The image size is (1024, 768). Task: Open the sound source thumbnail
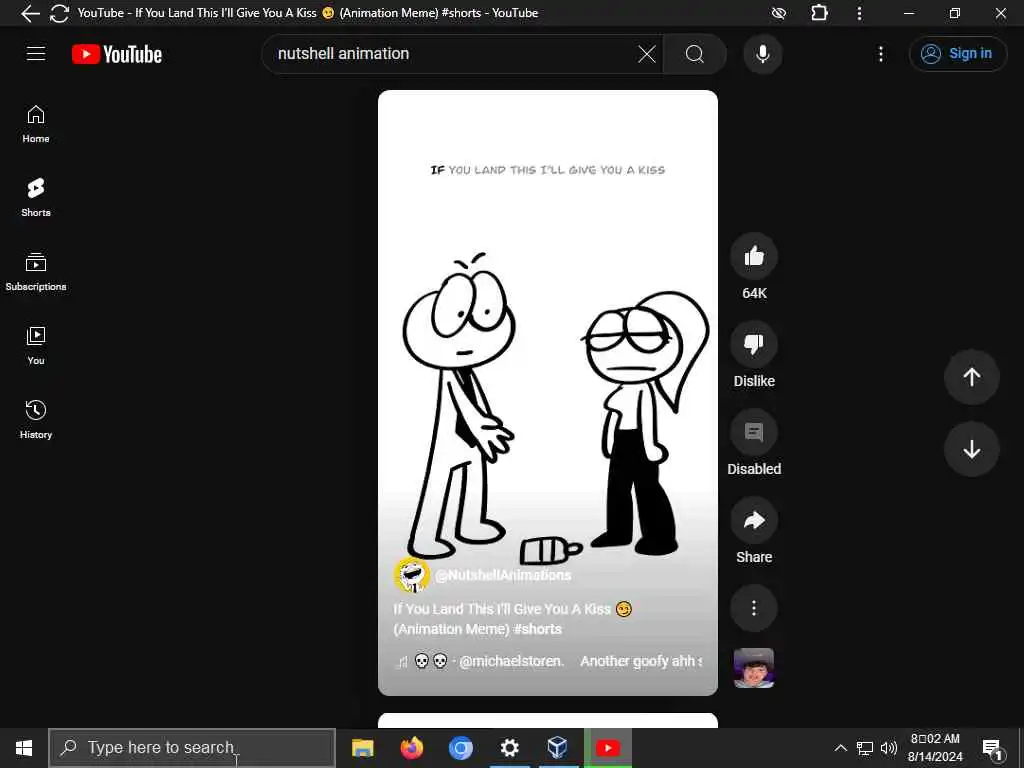tap(754, 668)
